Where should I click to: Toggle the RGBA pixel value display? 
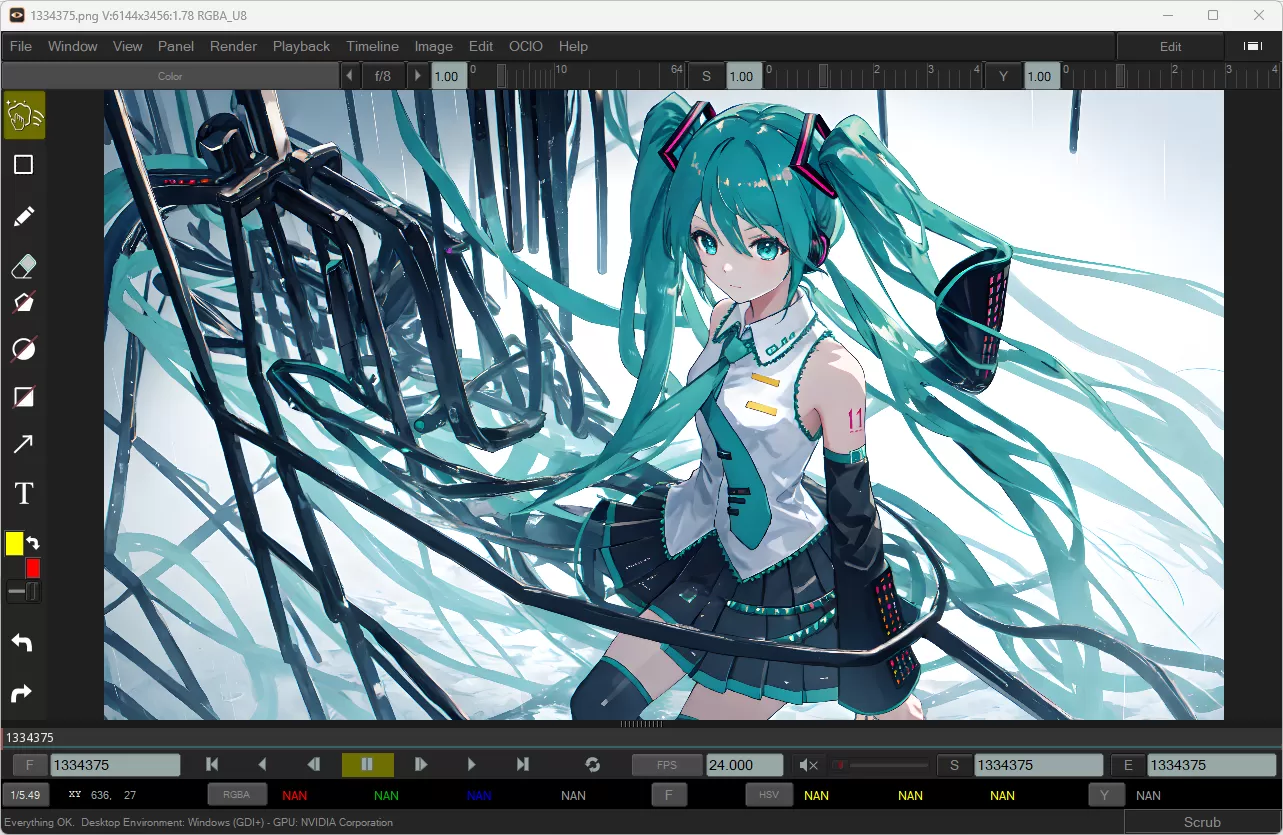point(236,794)
